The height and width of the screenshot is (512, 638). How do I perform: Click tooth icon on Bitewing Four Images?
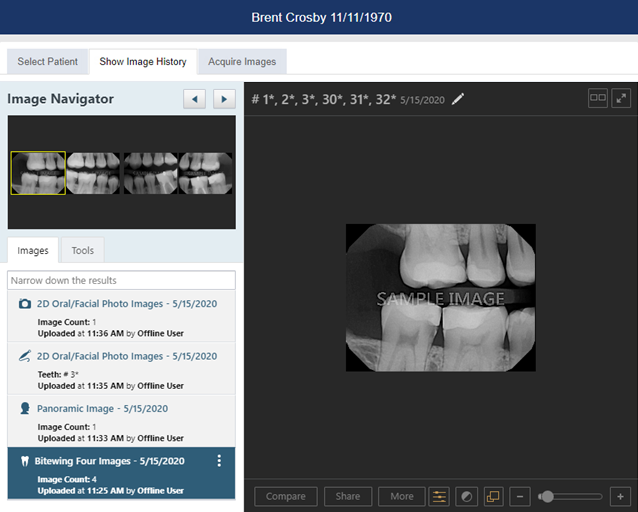click(25, 461)
